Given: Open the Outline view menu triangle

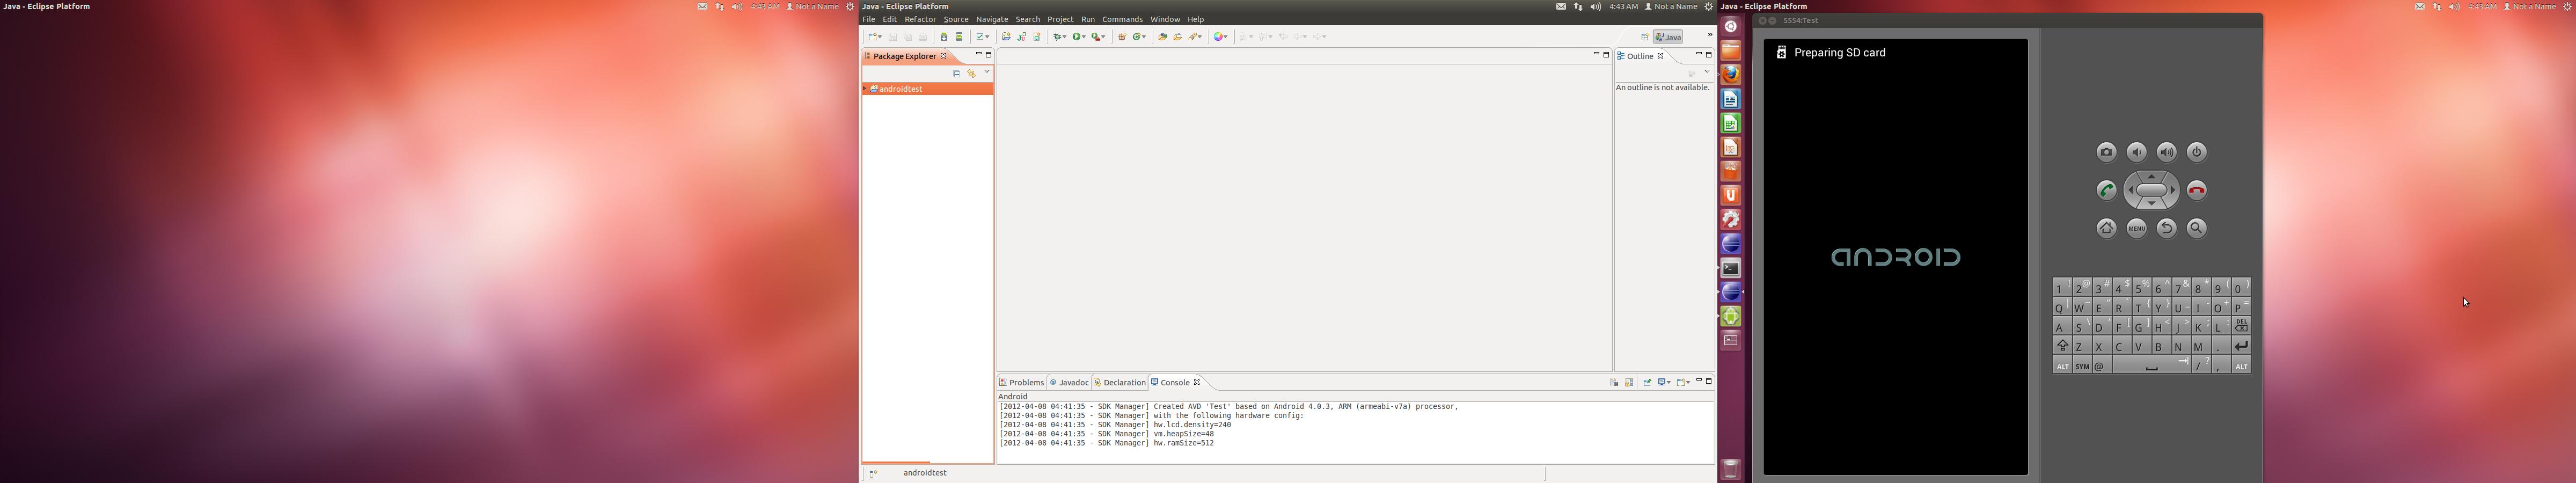Looking at the screenshot, I should 1707,72.
